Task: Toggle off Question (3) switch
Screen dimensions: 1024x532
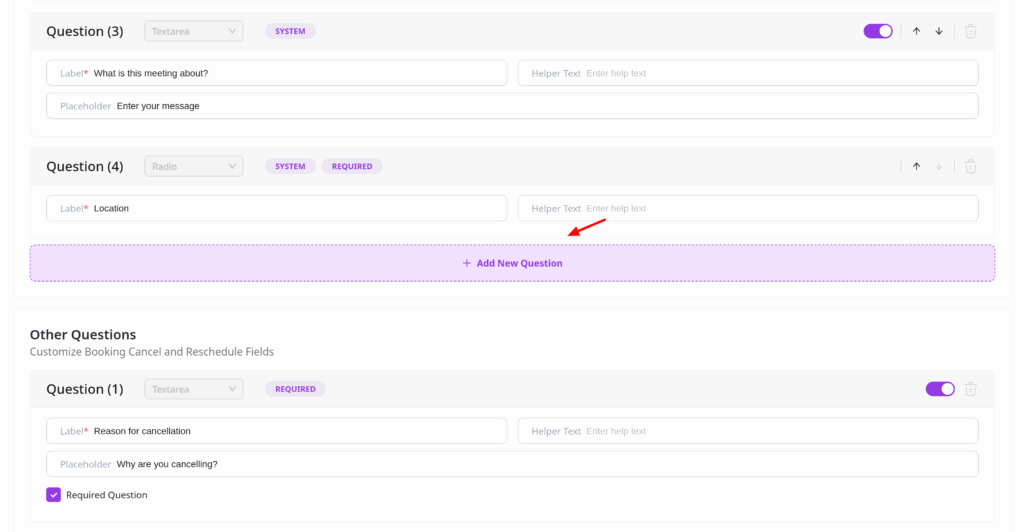Action: tap(878, 31)
